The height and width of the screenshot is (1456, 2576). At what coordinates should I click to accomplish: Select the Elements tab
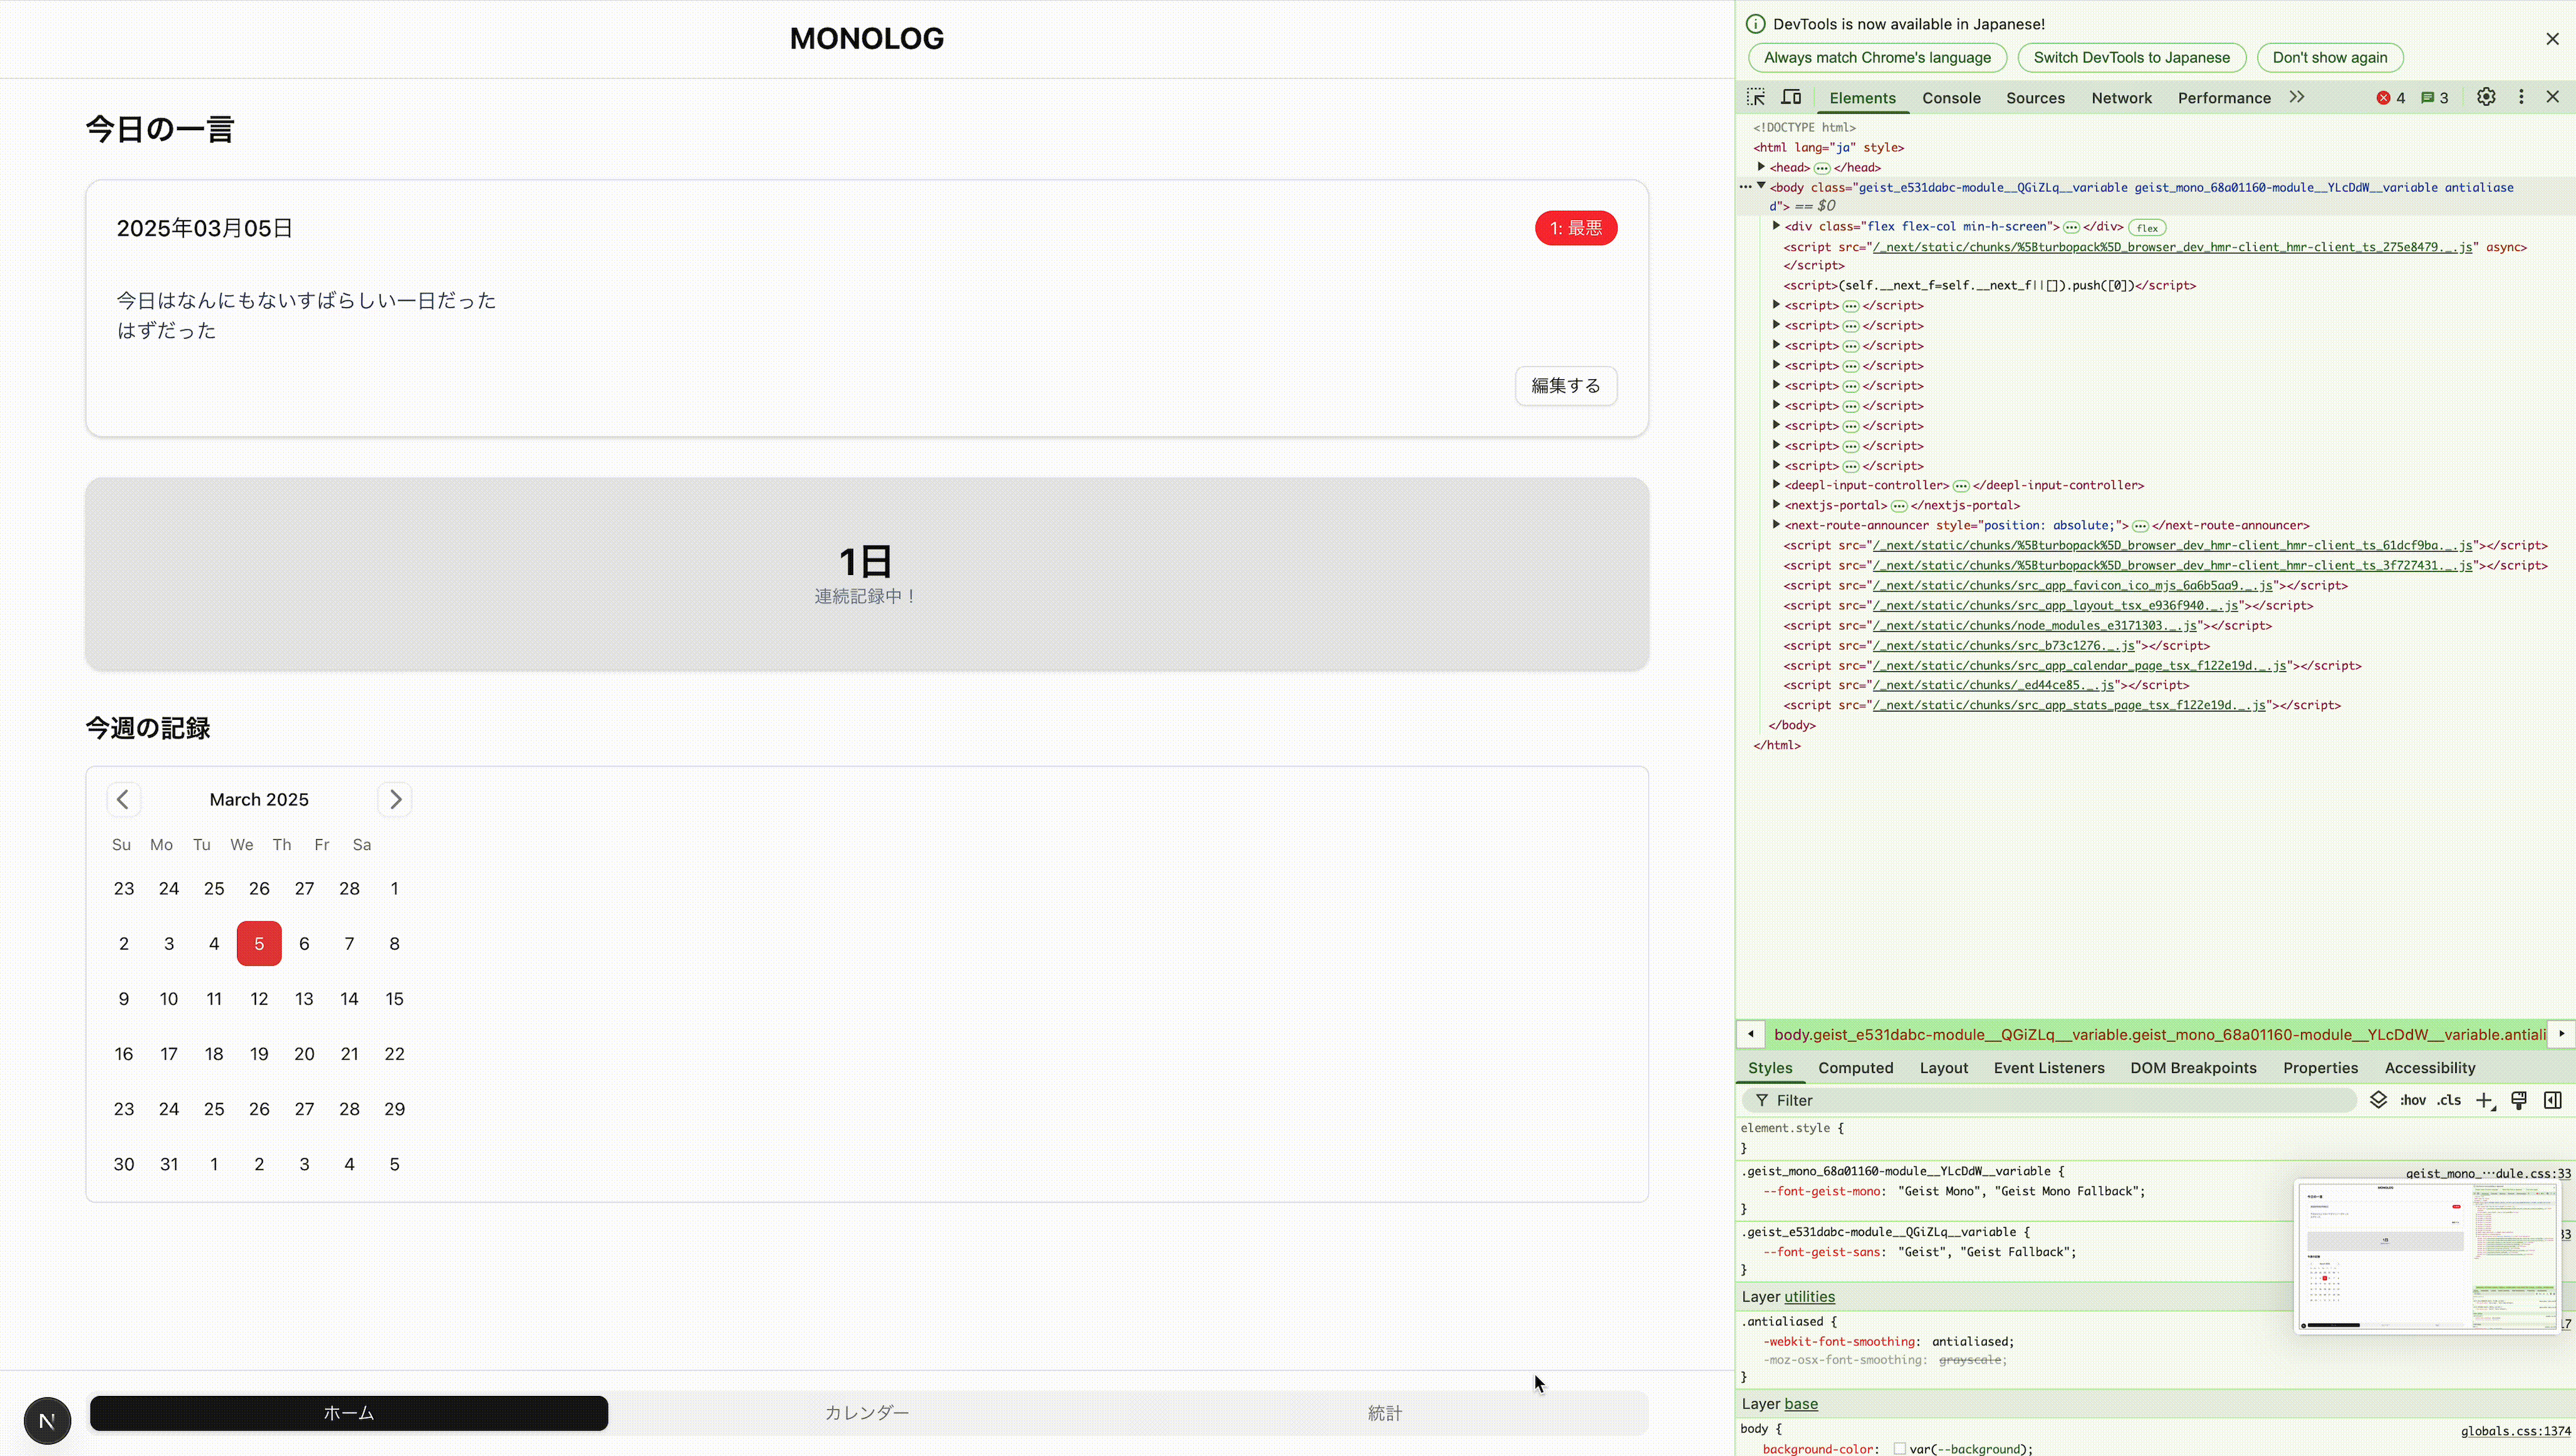1862,98
